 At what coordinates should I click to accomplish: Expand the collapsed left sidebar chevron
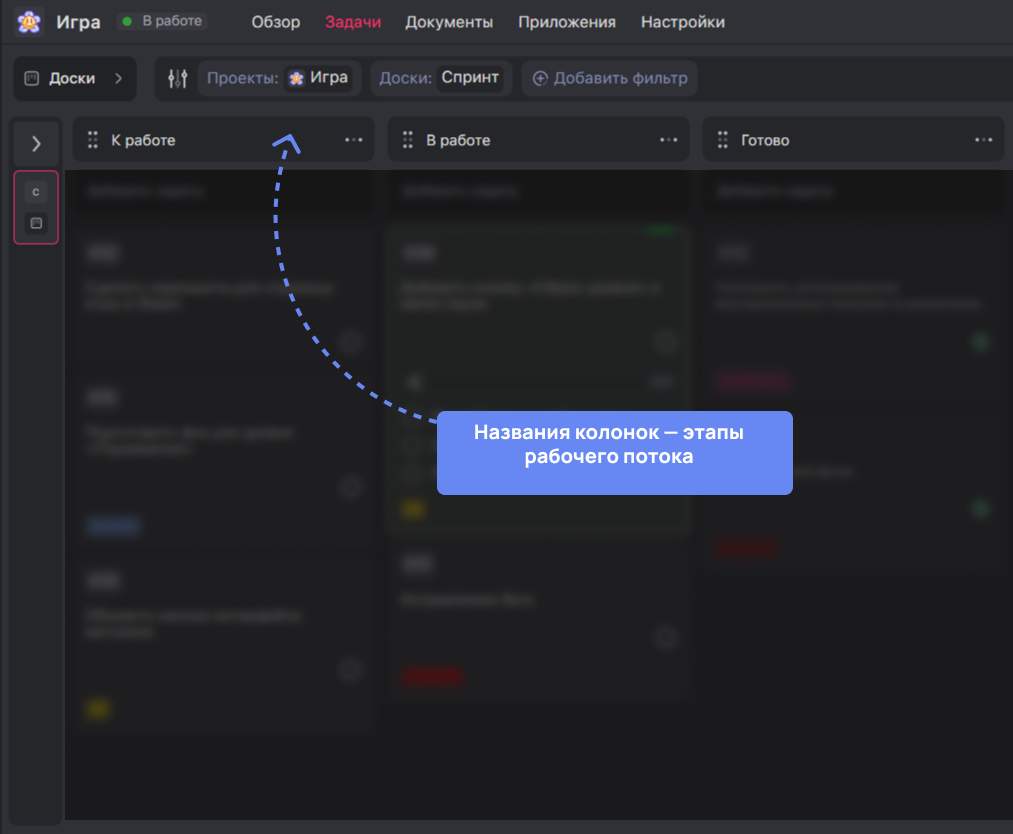pos(36,144)
